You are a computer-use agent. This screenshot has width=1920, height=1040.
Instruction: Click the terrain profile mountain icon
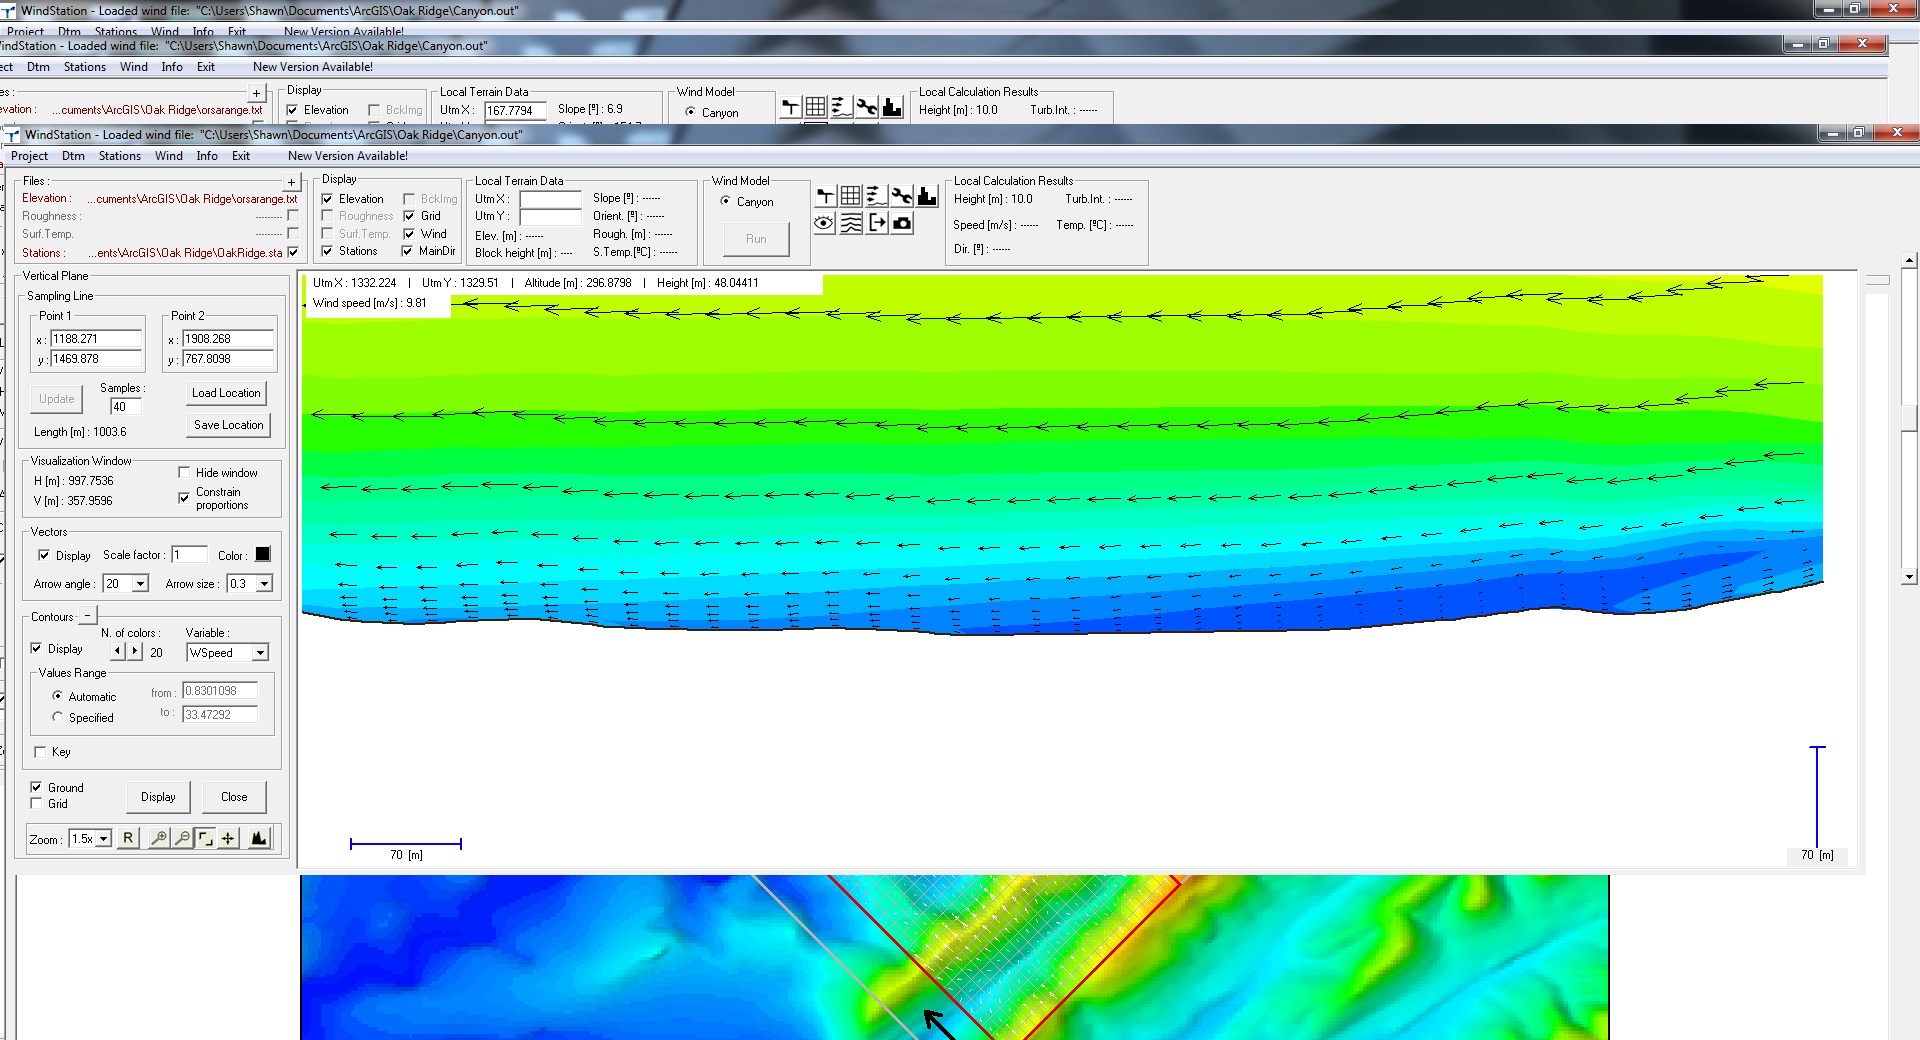(x=259, y=838)
